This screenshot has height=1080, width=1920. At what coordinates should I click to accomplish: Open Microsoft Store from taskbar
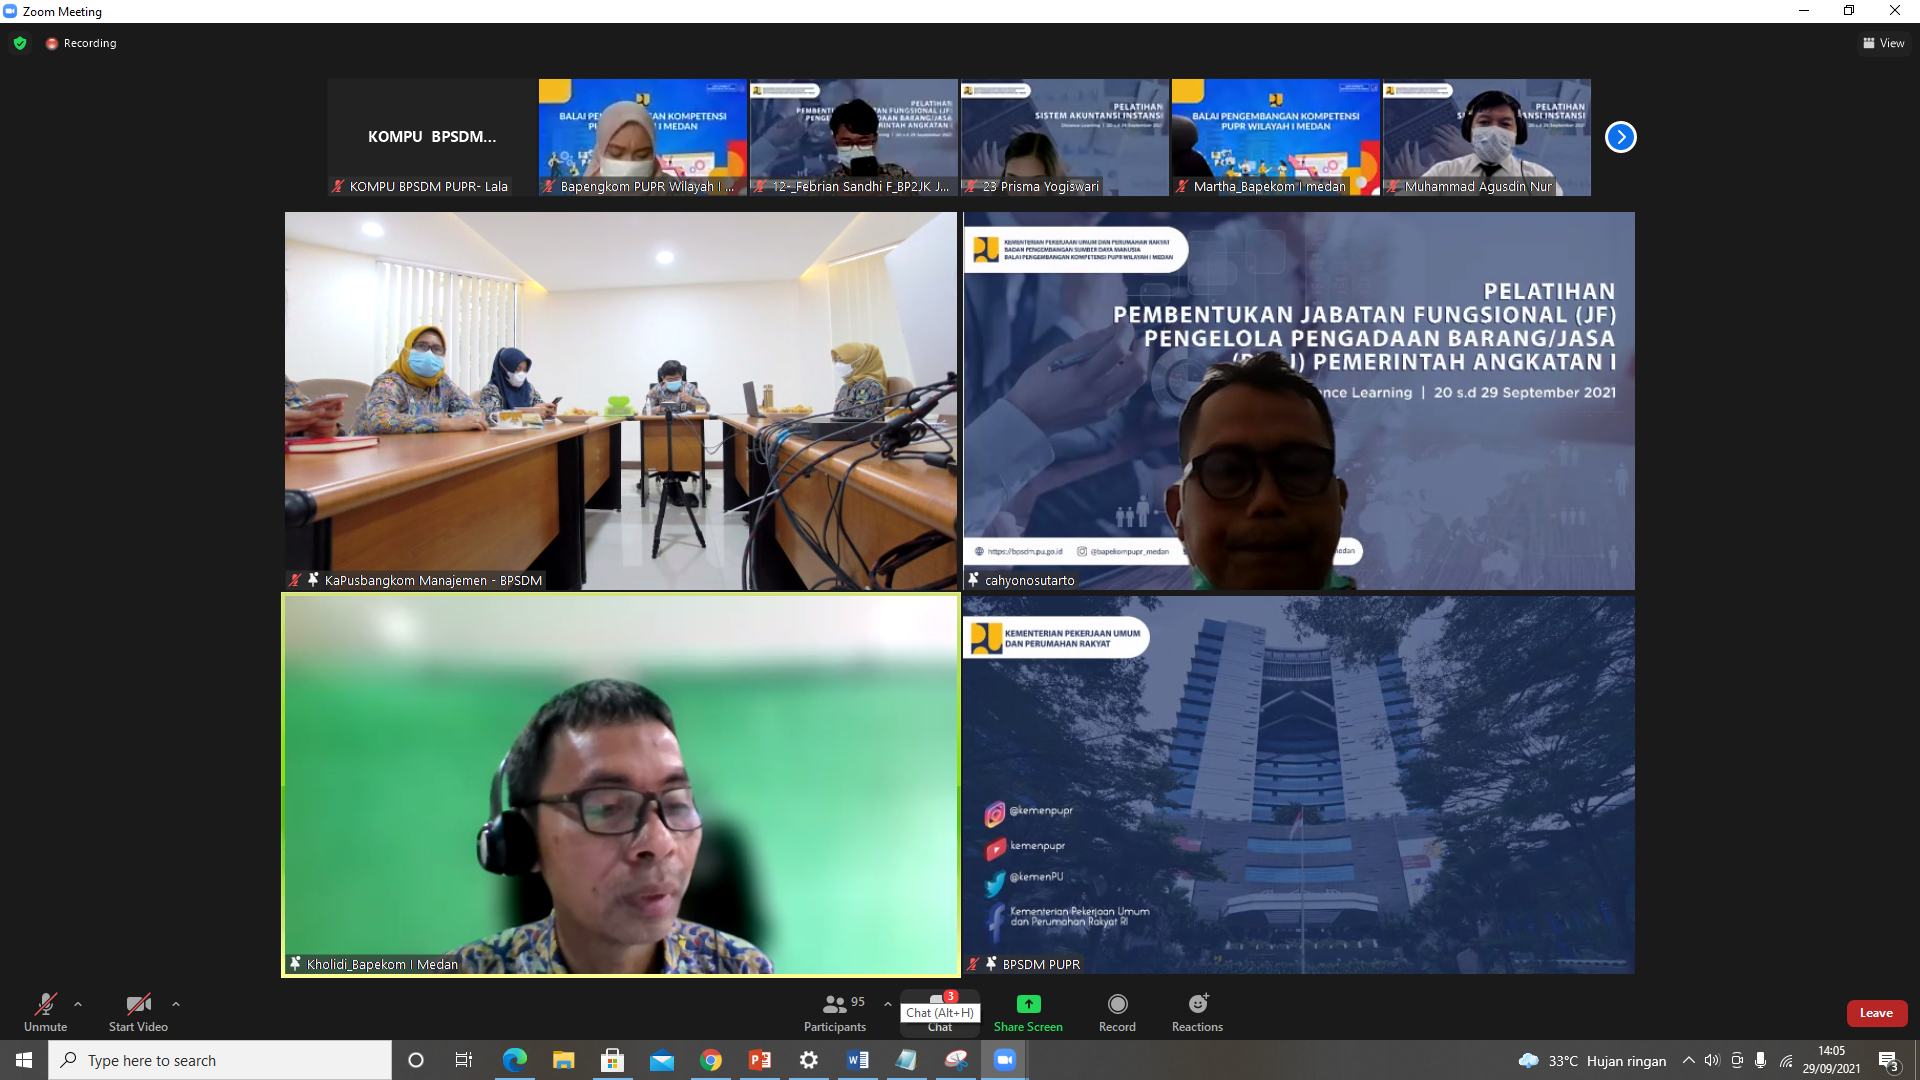(613, 1060)
